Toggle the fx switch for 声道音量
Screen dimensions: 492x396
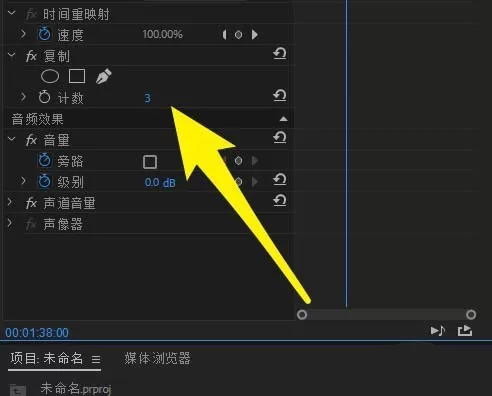[x=31, y=203]
